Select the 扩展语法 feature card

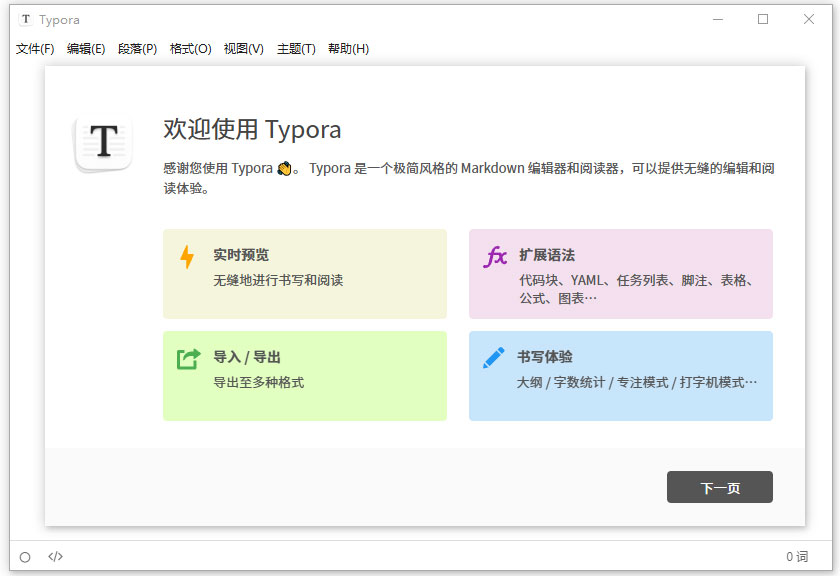coord(620,272)
